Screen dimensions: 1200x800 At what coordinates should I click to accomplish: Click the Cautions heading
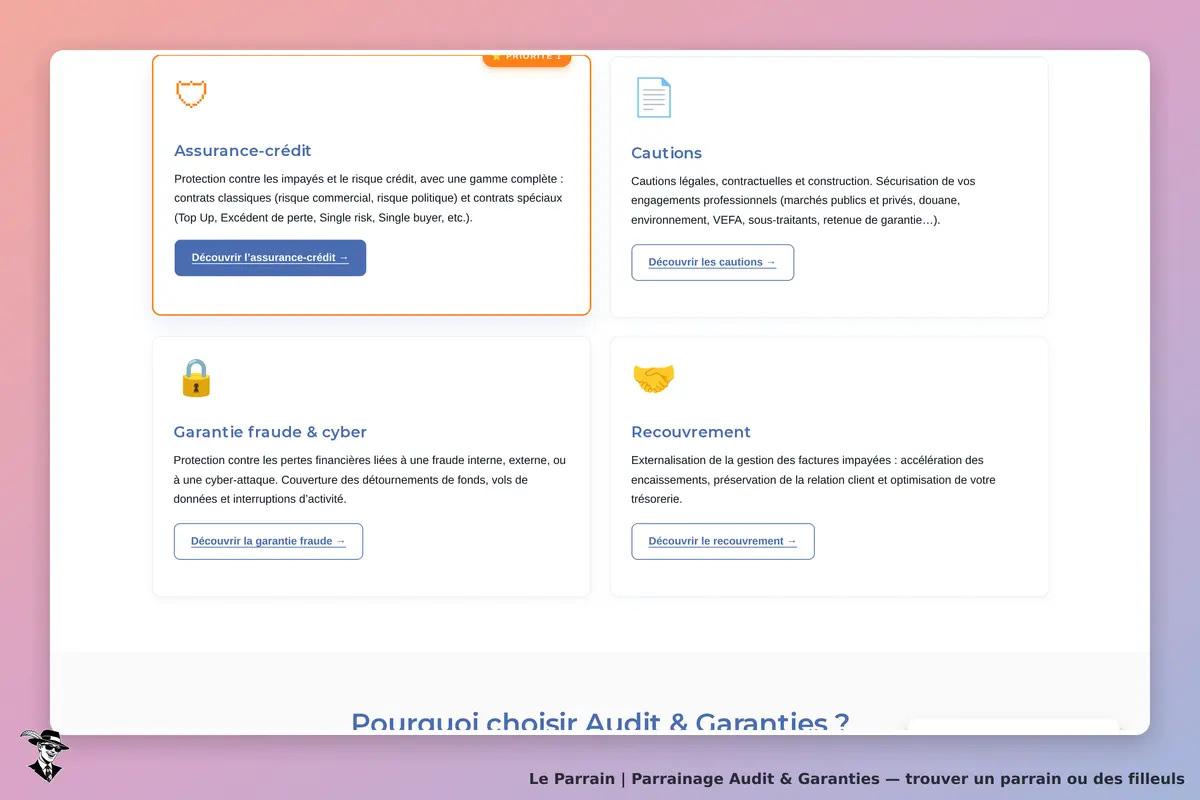667,153
